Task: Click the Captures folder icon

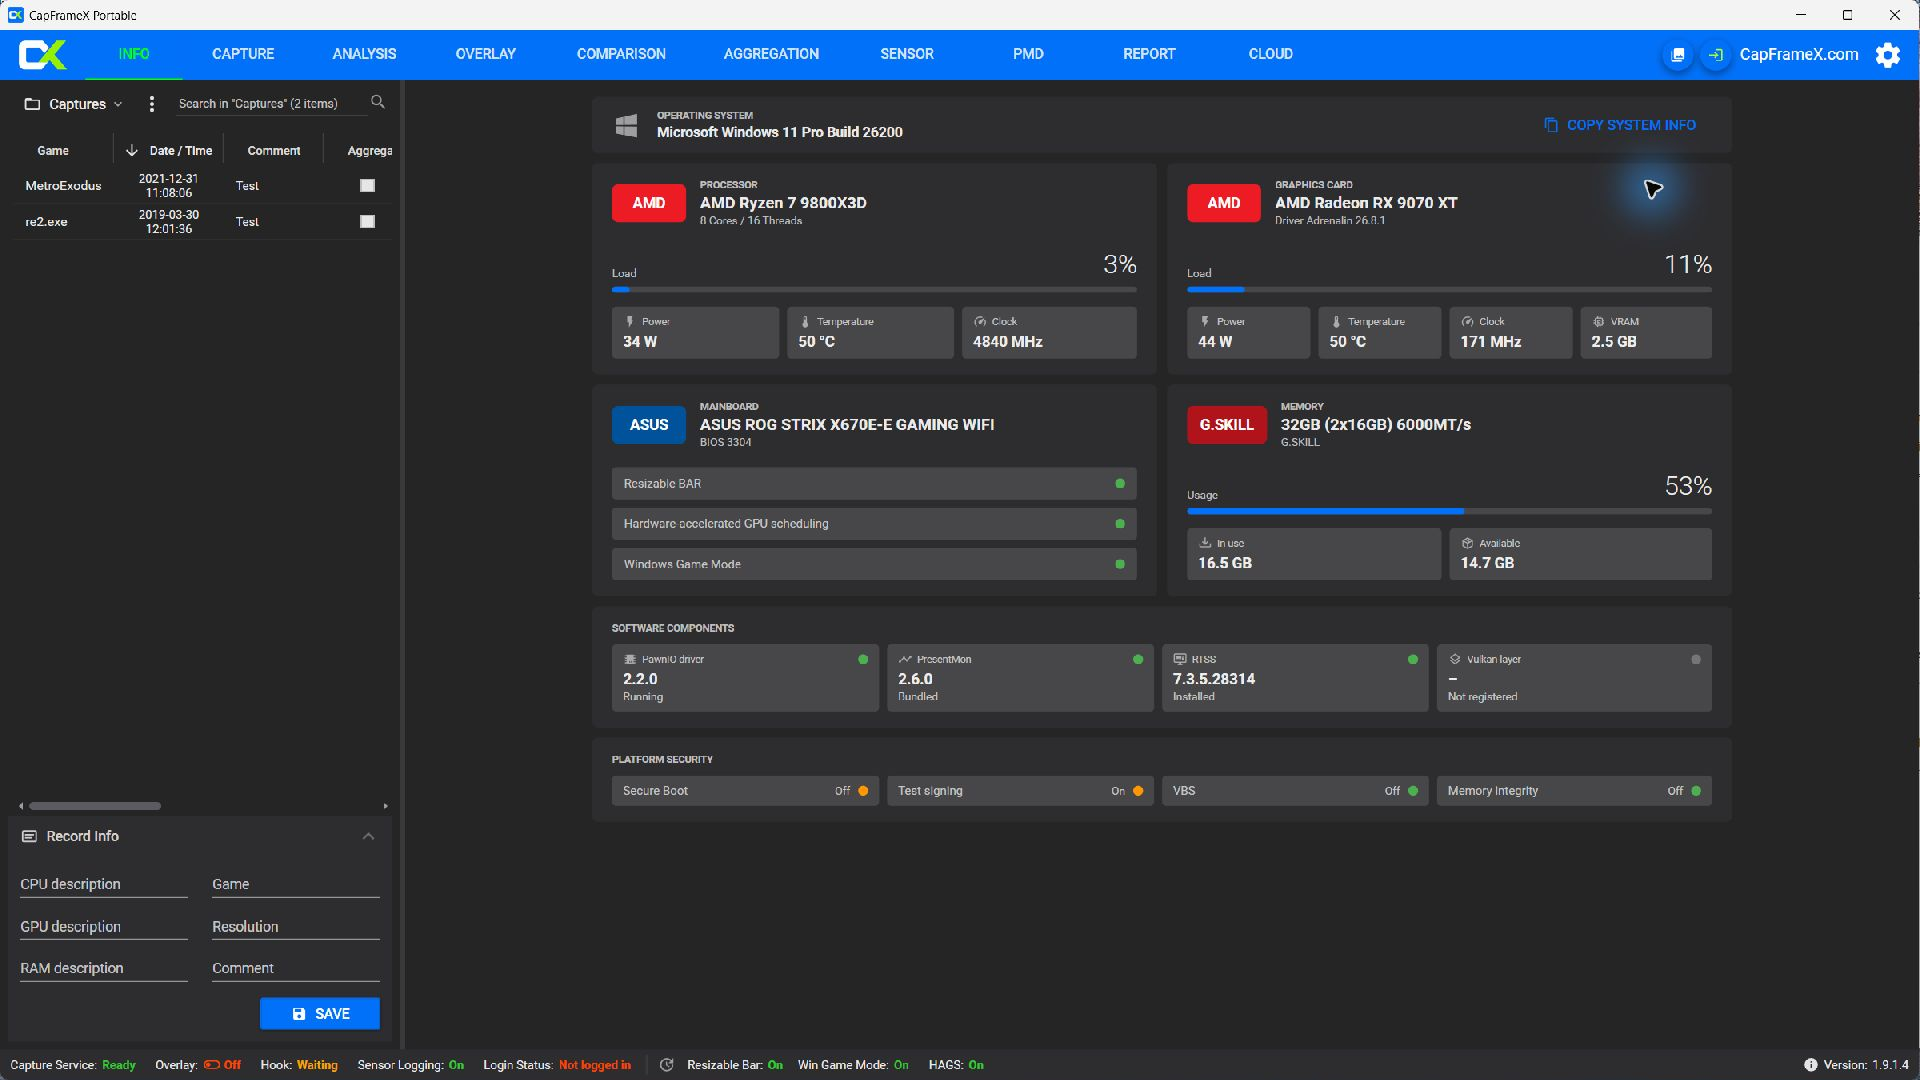Action: 32,104
